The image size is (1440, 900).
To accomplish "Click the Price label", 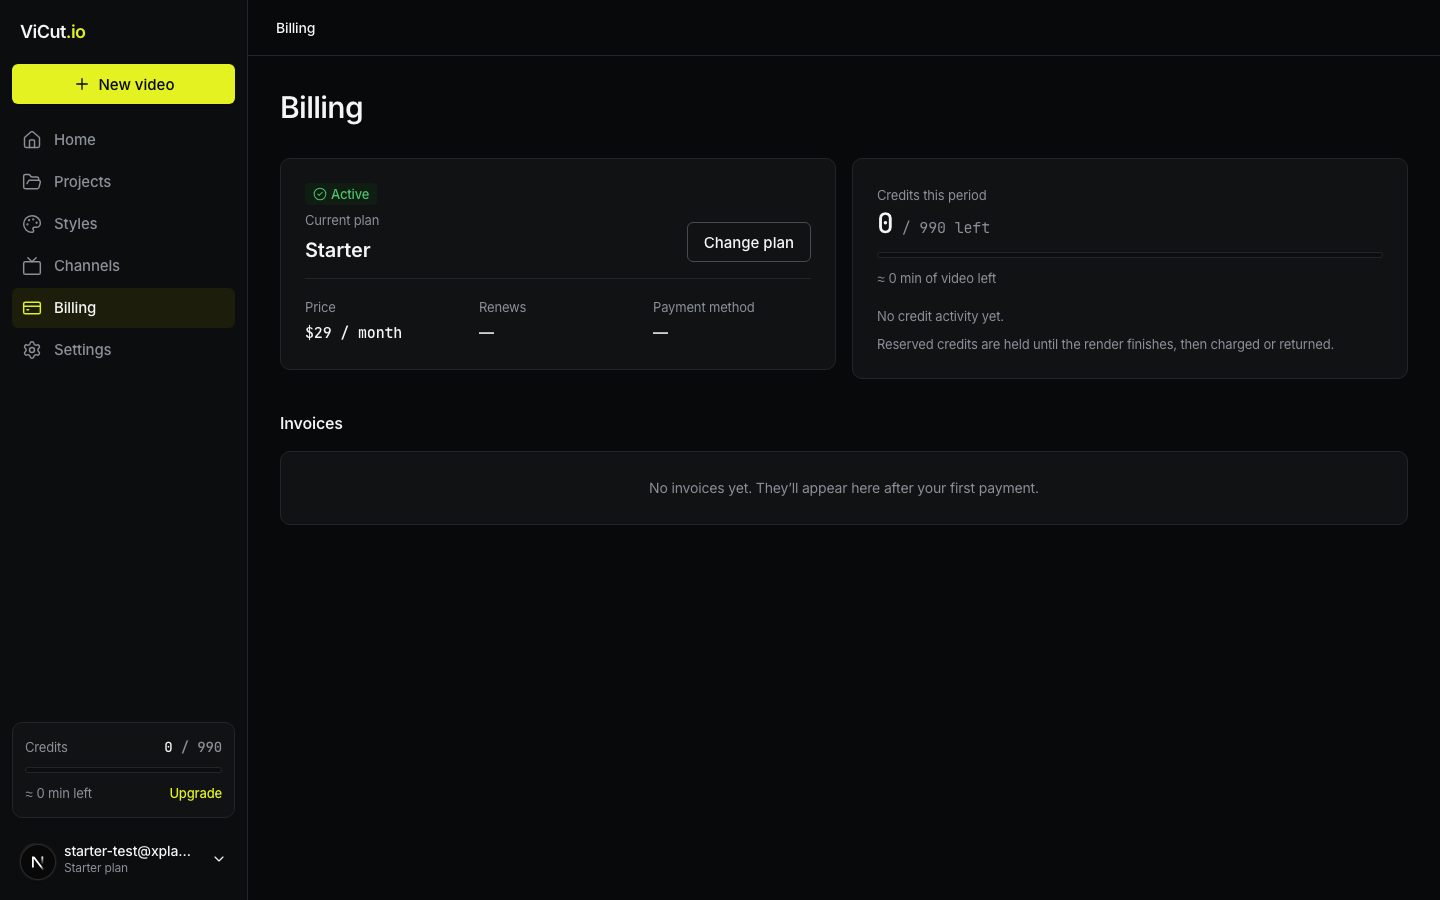I will (x=320, y=307).
